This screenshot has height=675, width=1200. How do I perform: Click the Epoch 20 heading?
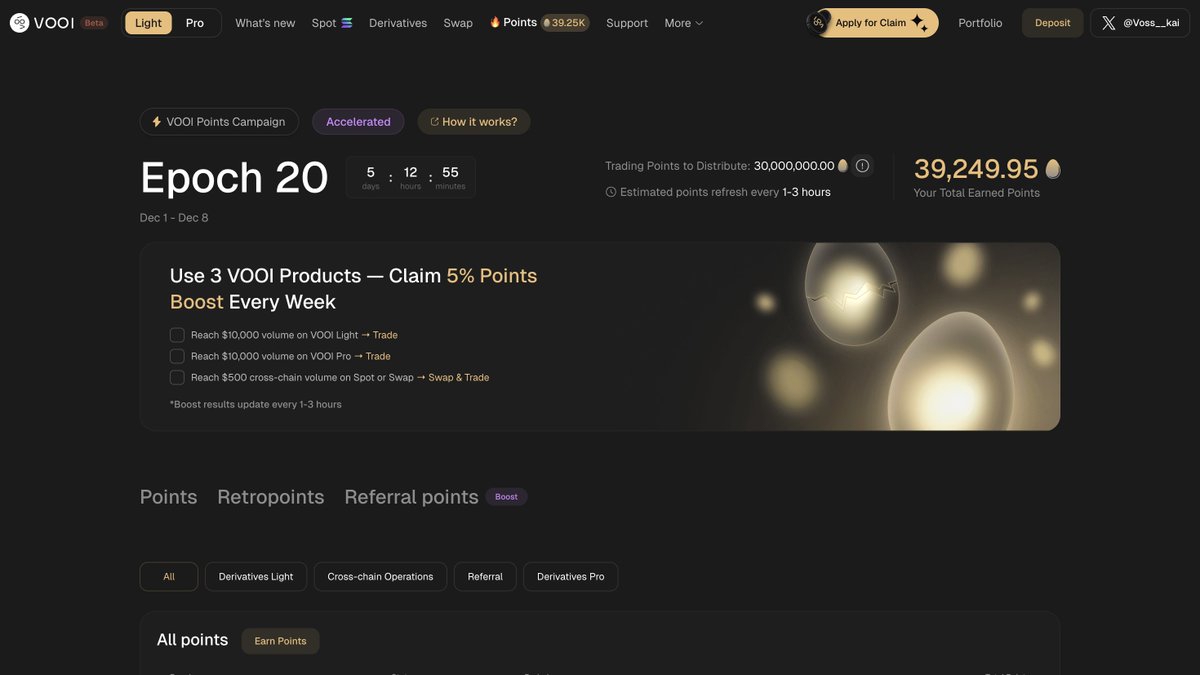234,178
